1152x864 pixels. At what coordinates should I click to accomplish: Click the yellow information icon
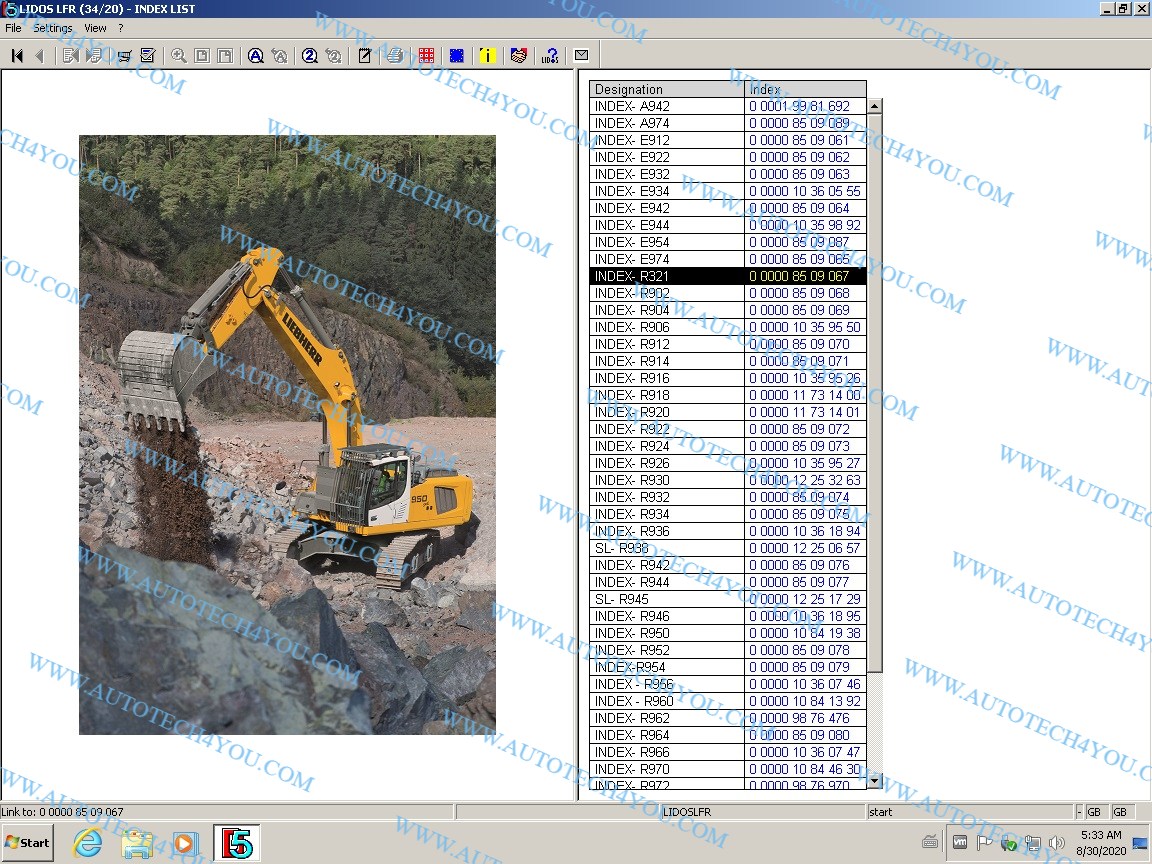tap(487, 56)
